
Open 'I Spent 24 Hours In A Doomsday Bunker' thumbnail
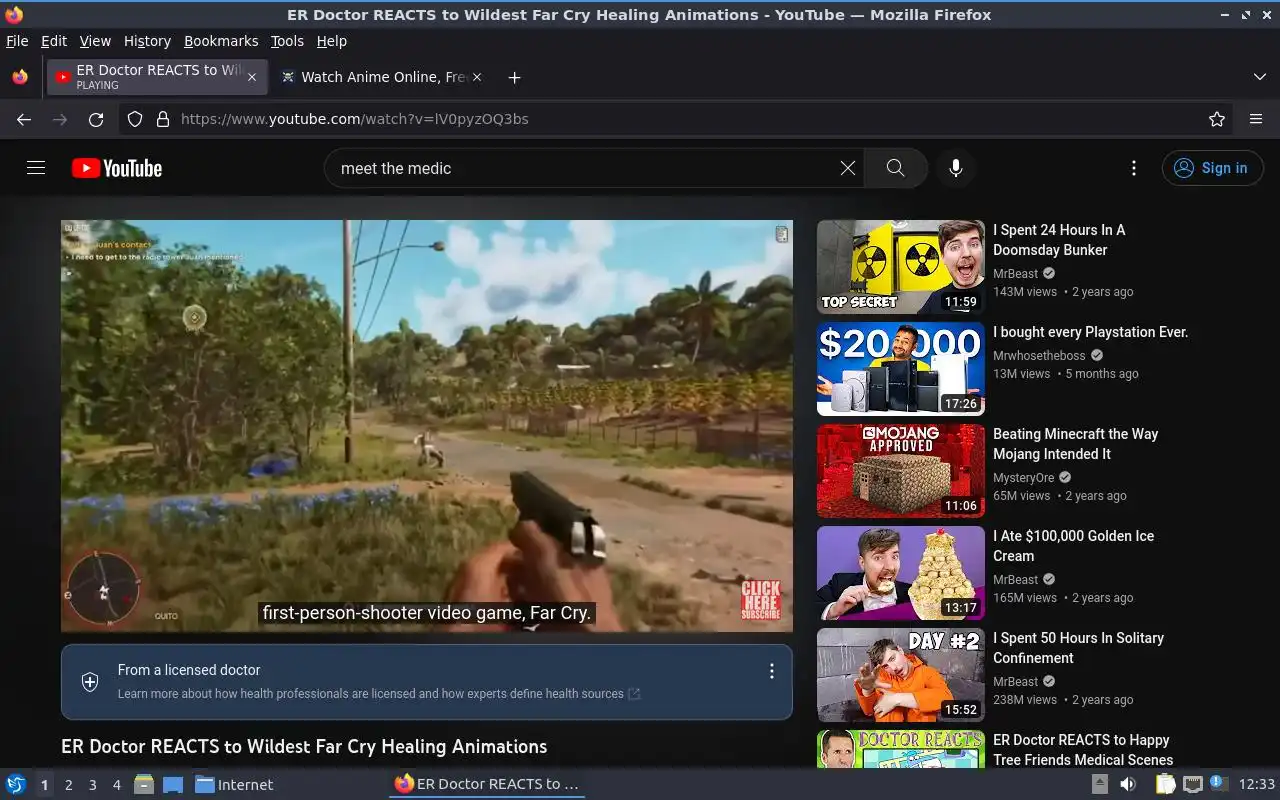click(901, 267)
